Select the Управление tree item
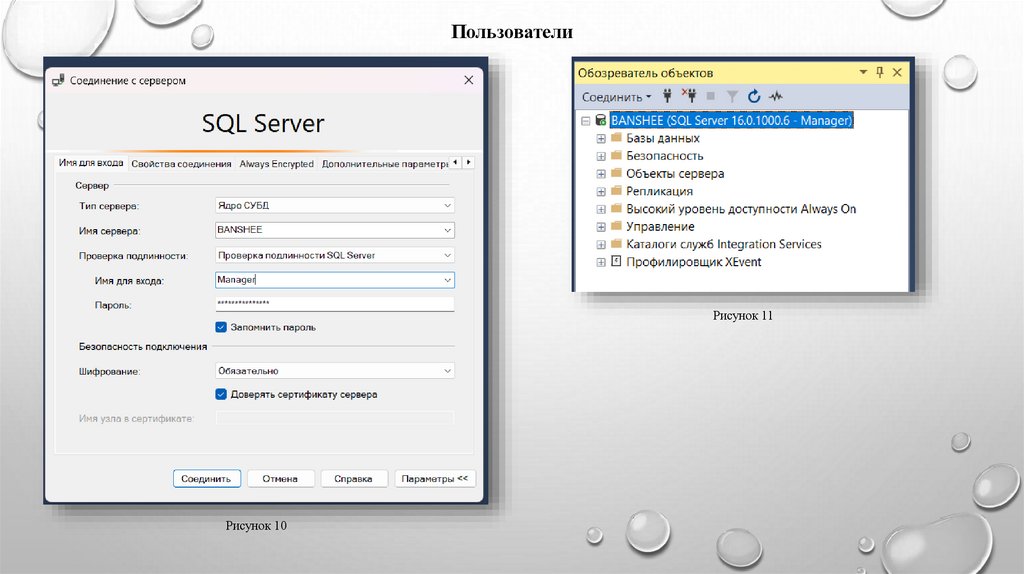Image resolution: width=1024 pixels, height=574 pixels. point(660,226)
